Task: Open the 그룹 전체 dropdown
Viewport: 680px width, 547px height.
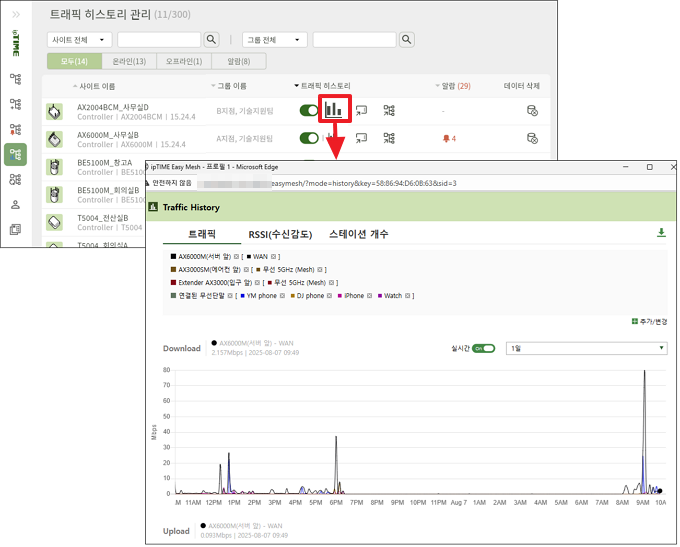Action: pyautogui.click(x=275, y=40)
